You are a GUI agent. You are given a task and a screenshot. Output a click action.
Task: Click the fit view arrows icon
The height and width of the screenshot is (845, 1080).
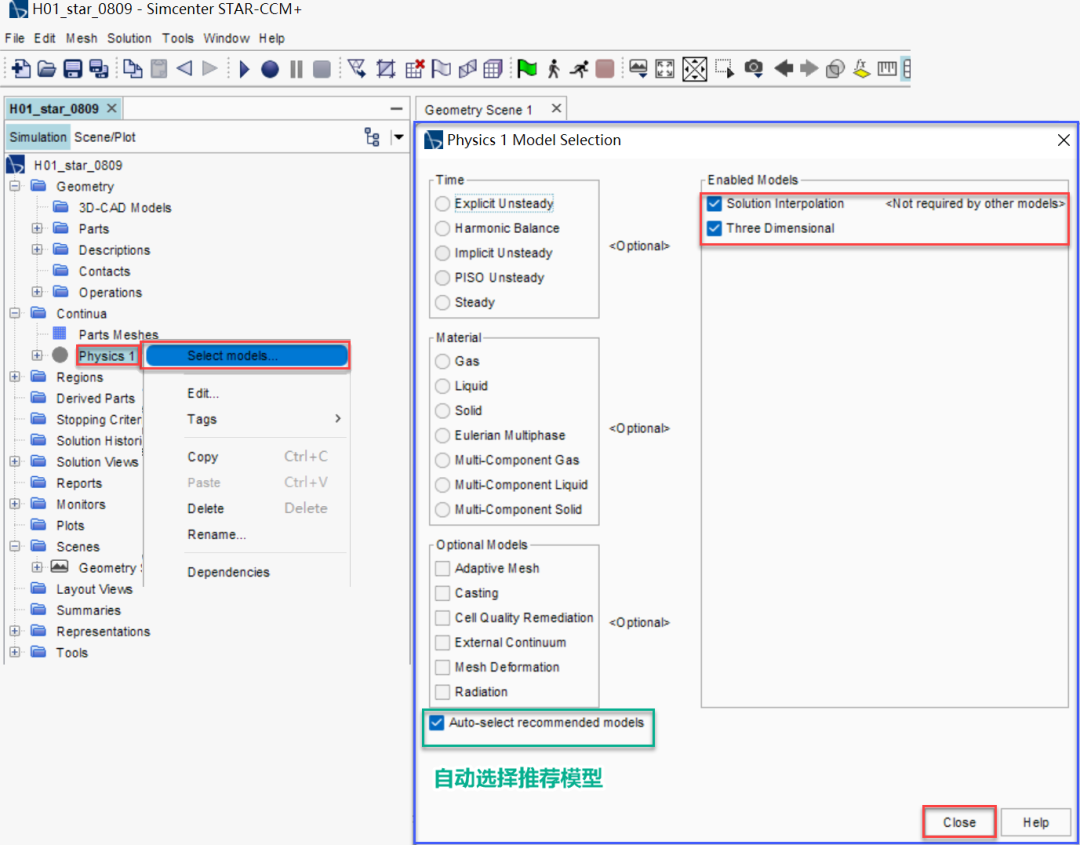click(x=665, y=68)
